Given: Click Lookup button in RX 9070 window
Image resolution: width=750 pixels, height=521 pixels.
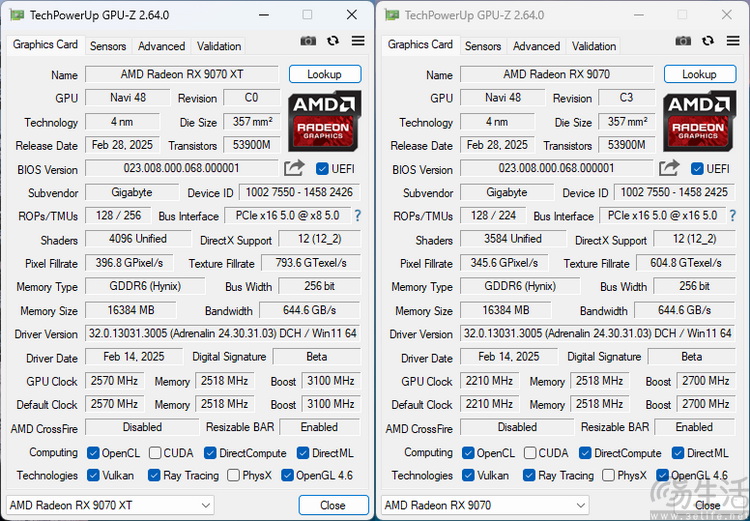Looking at the screenshot, I should [x=700, y=74].
